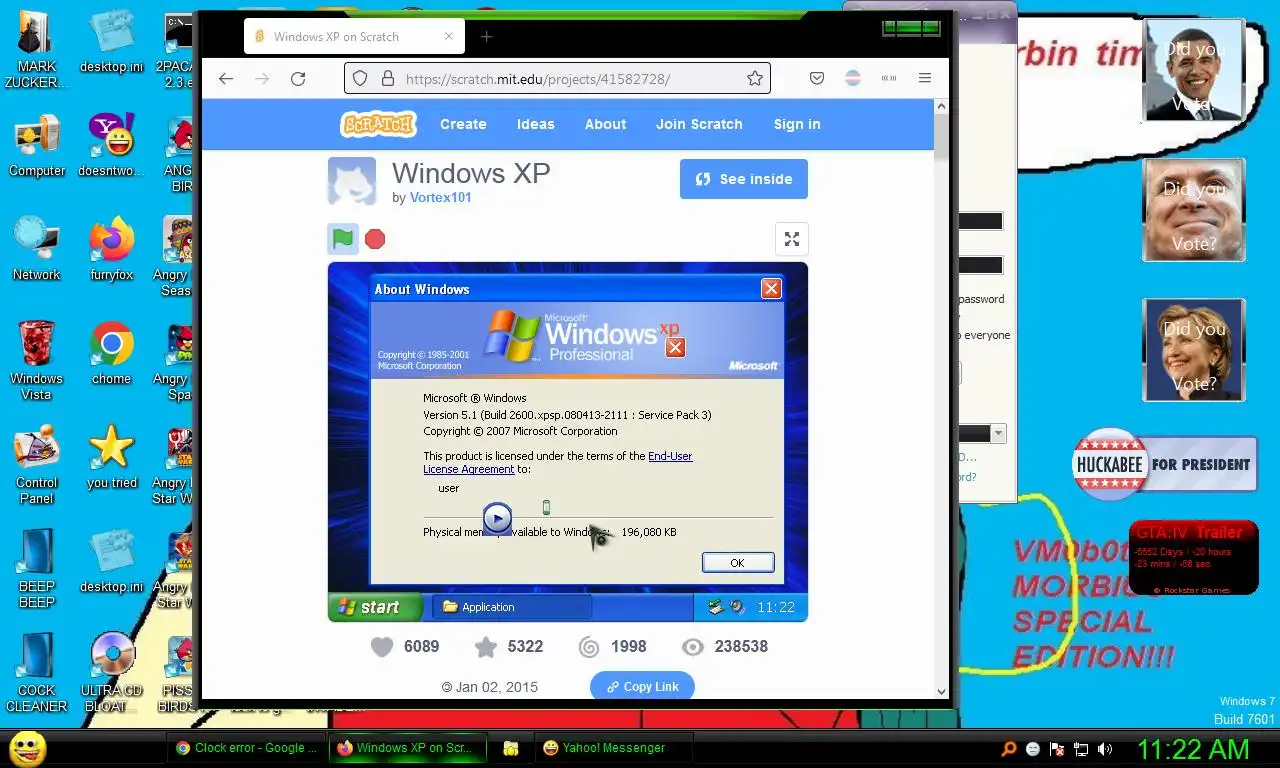This screenshot has height=768, width=1280.
Task: Go to the Scratch logo home
Action: (378, 124)
